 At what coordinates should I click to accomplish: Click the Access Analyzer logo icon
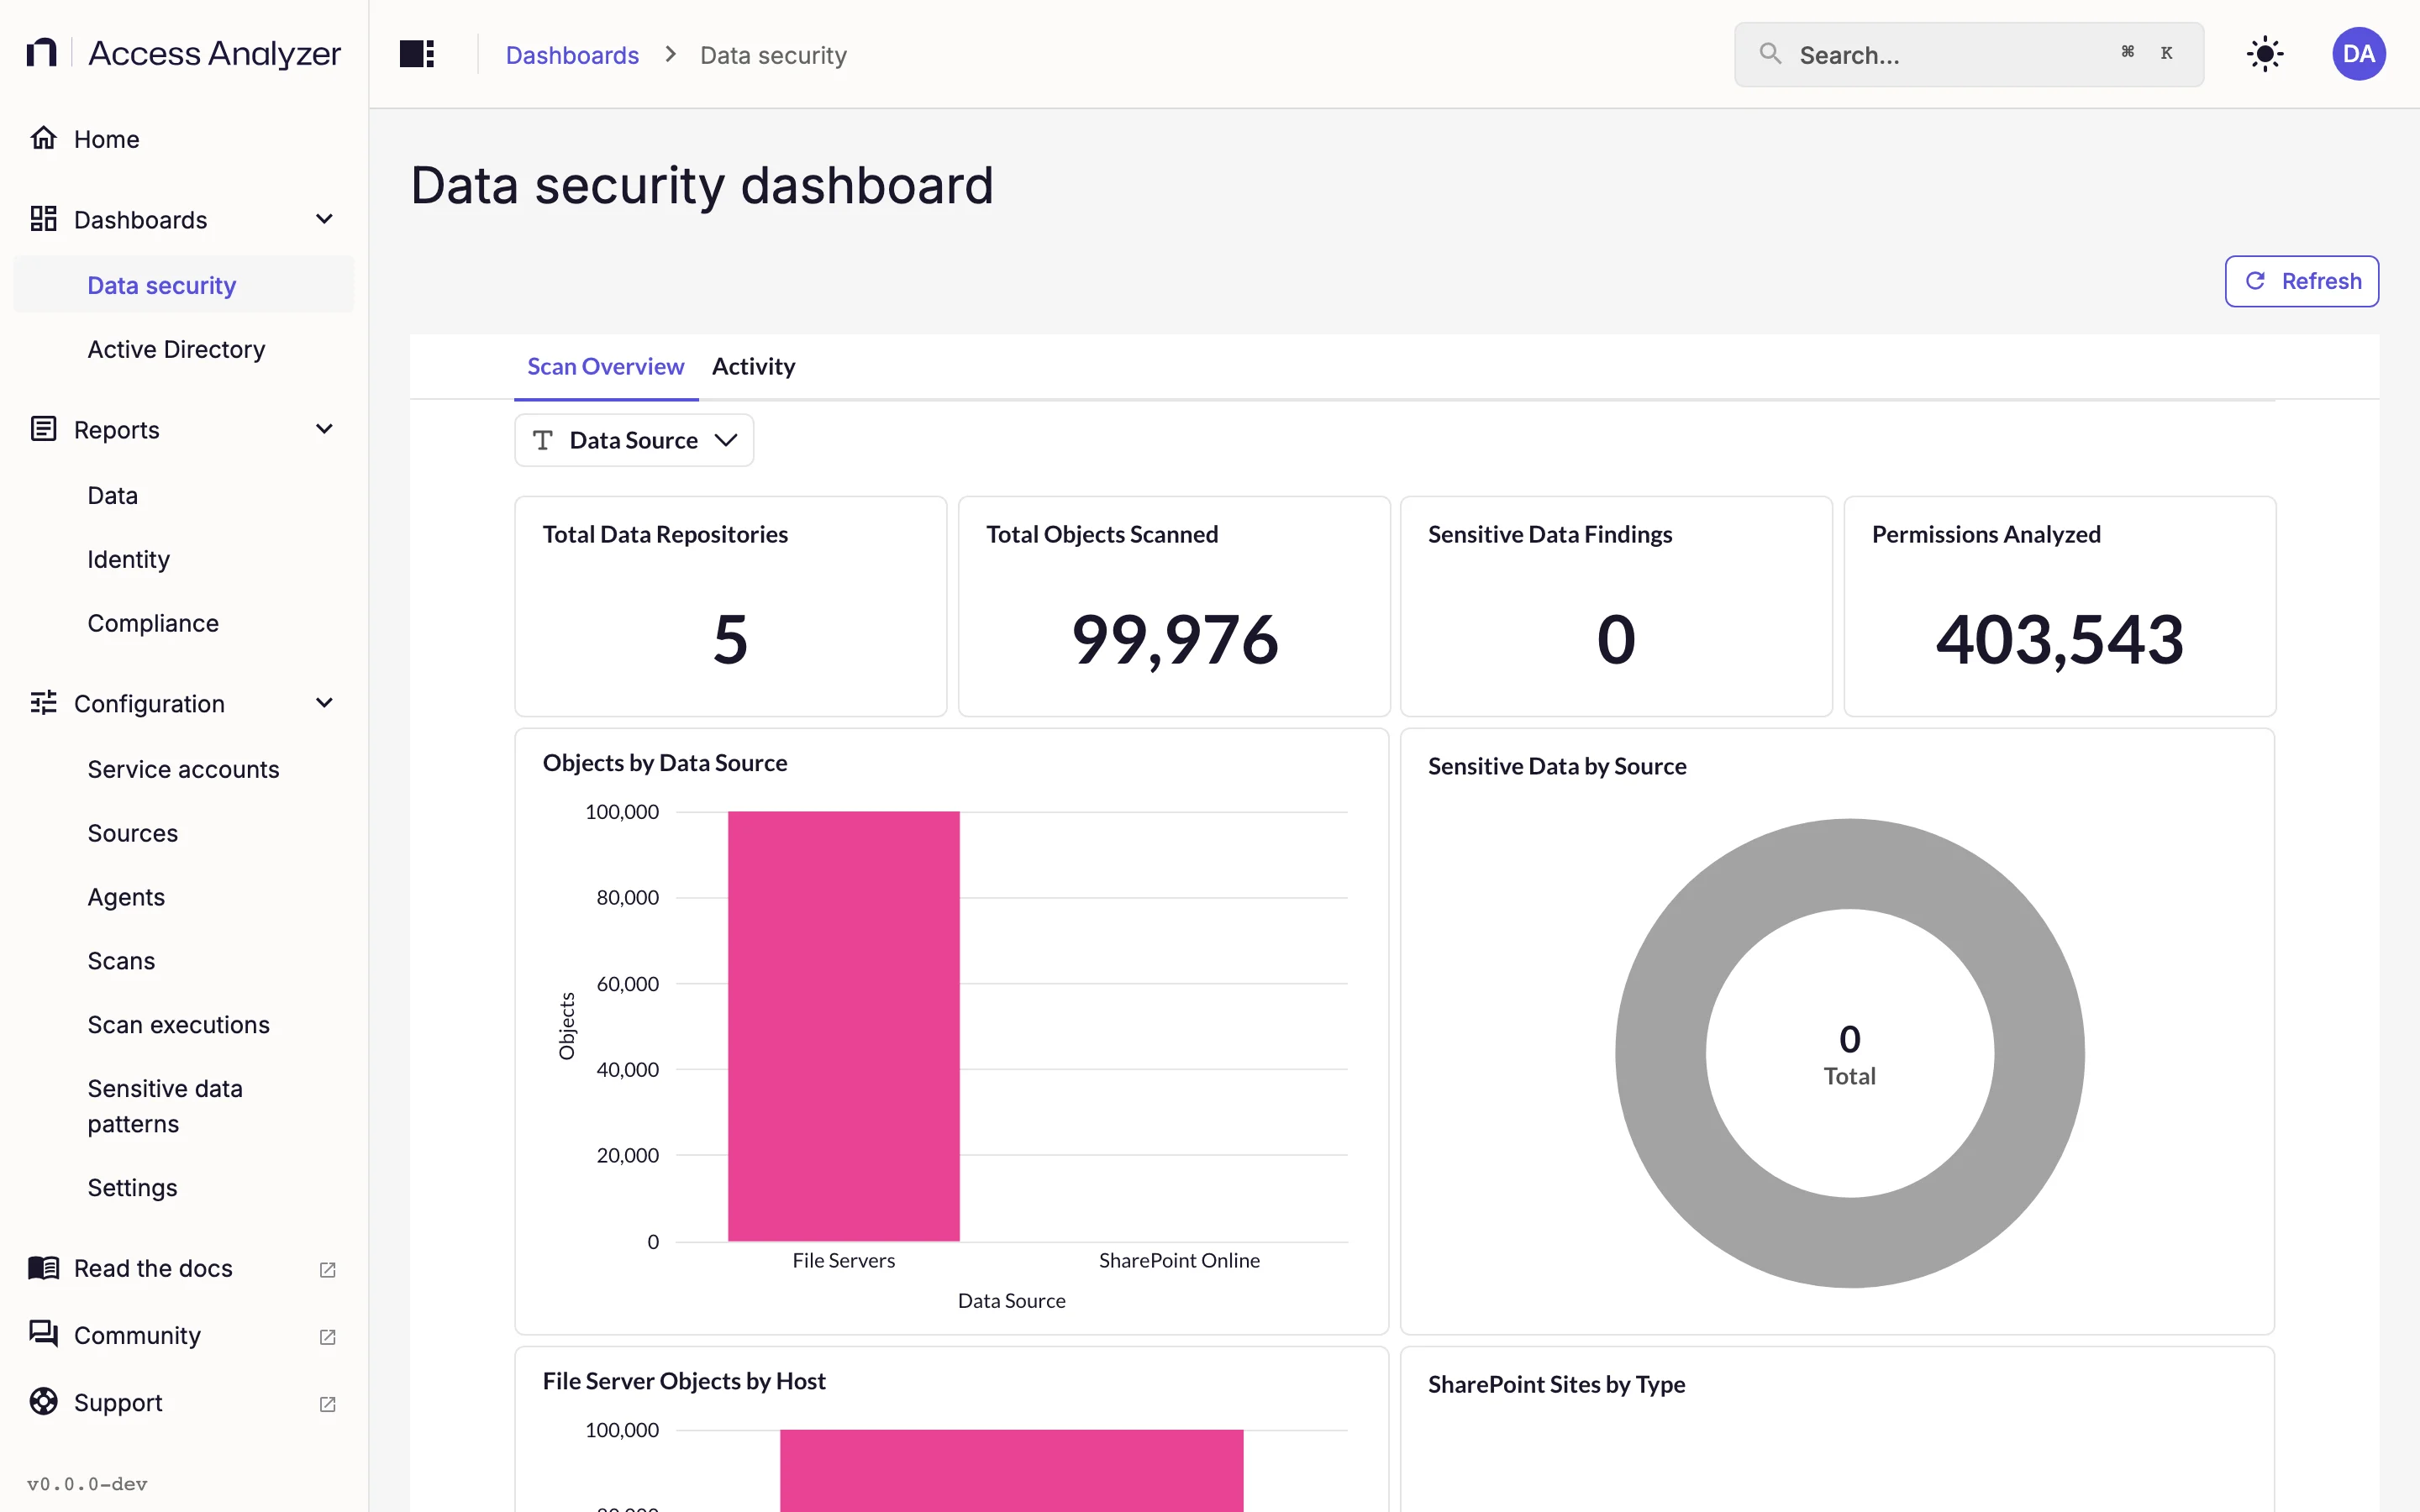click(x=41, y=53)
